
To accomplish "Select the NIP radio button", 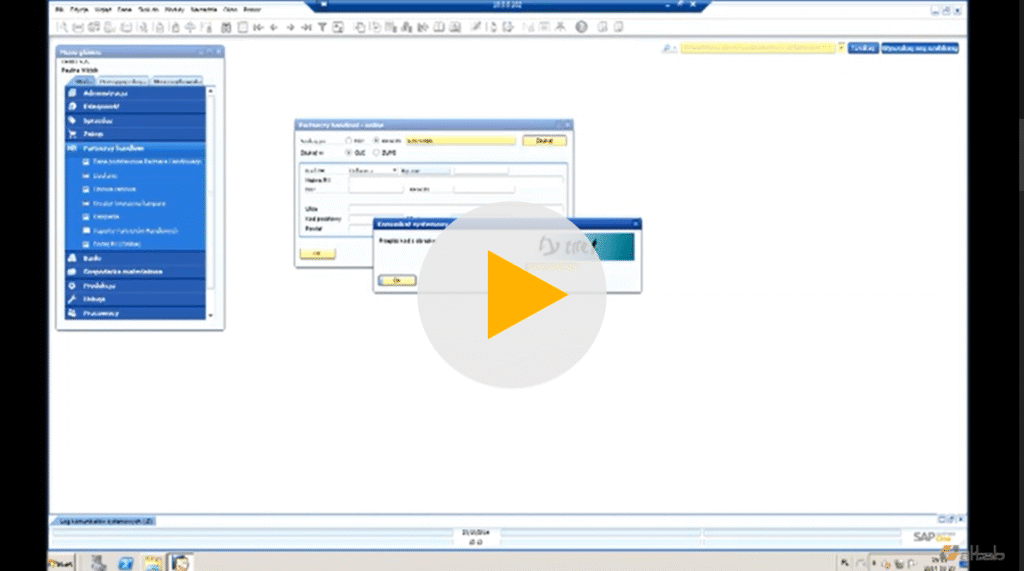I will point(349,140).
